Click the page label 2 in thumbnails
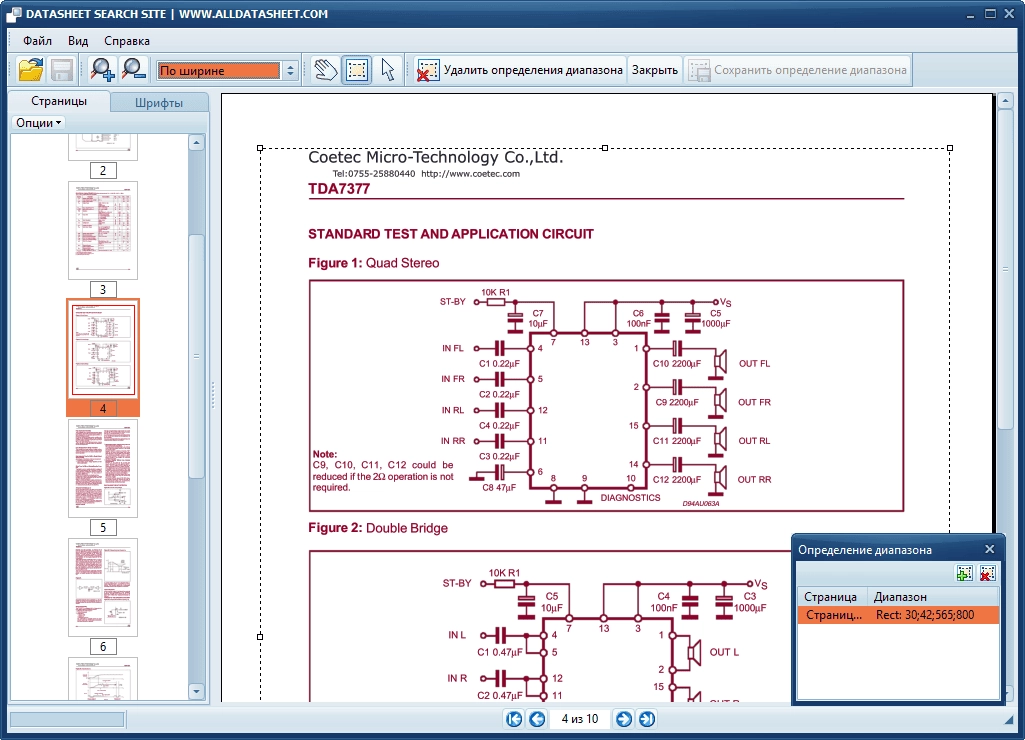The height and width of the screenshot is (740, 1025). point(103,171)
